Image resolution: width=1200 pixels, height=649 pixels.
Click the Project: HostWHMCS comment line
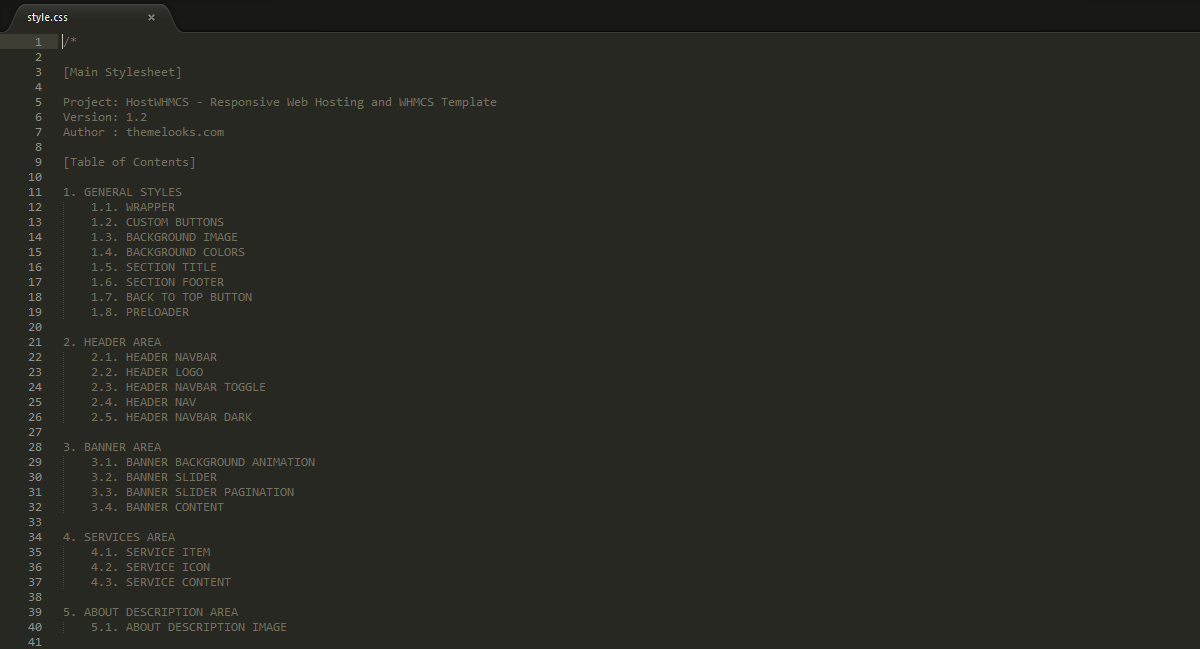(279, 102)
